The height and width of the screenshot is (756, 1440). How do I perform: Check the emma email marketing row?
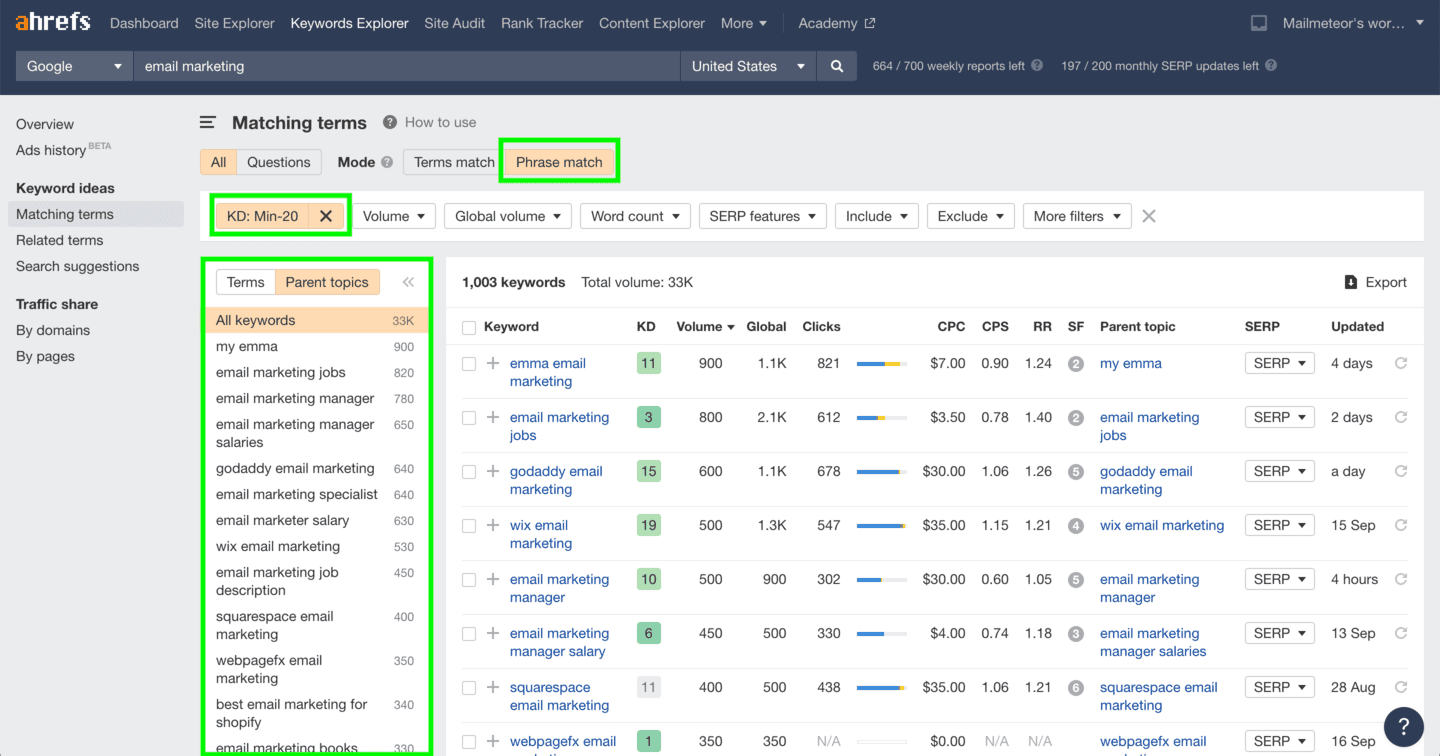click(x=469, y=364)
